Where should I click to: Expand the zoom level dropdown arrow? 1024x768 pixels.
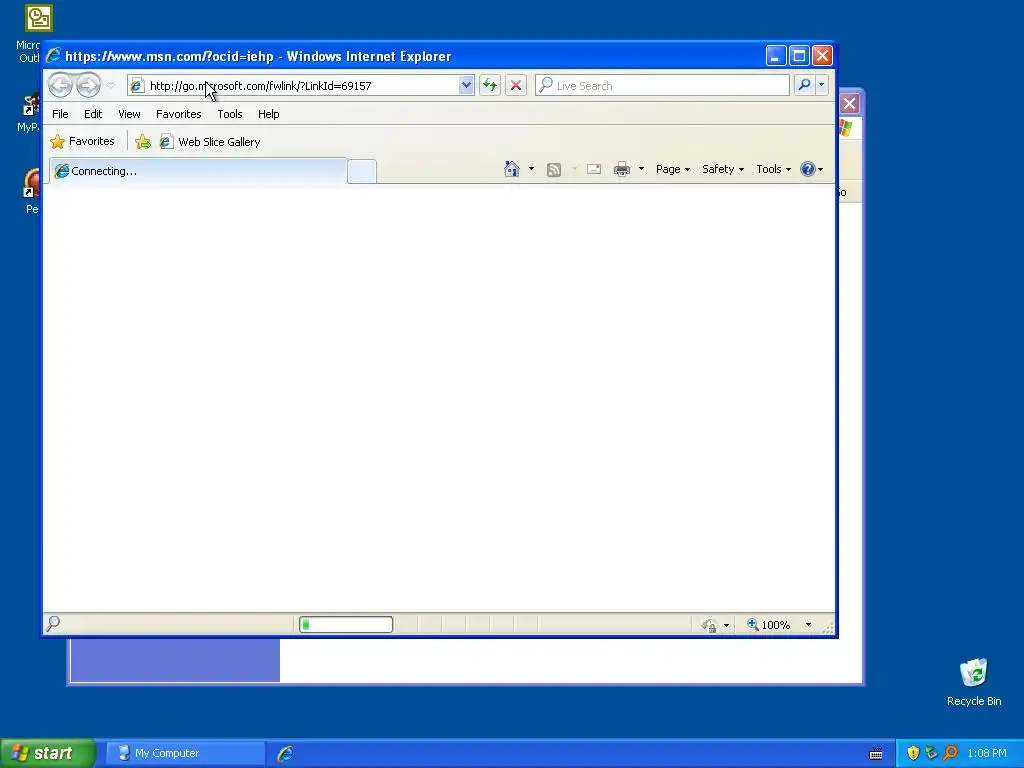808,625
